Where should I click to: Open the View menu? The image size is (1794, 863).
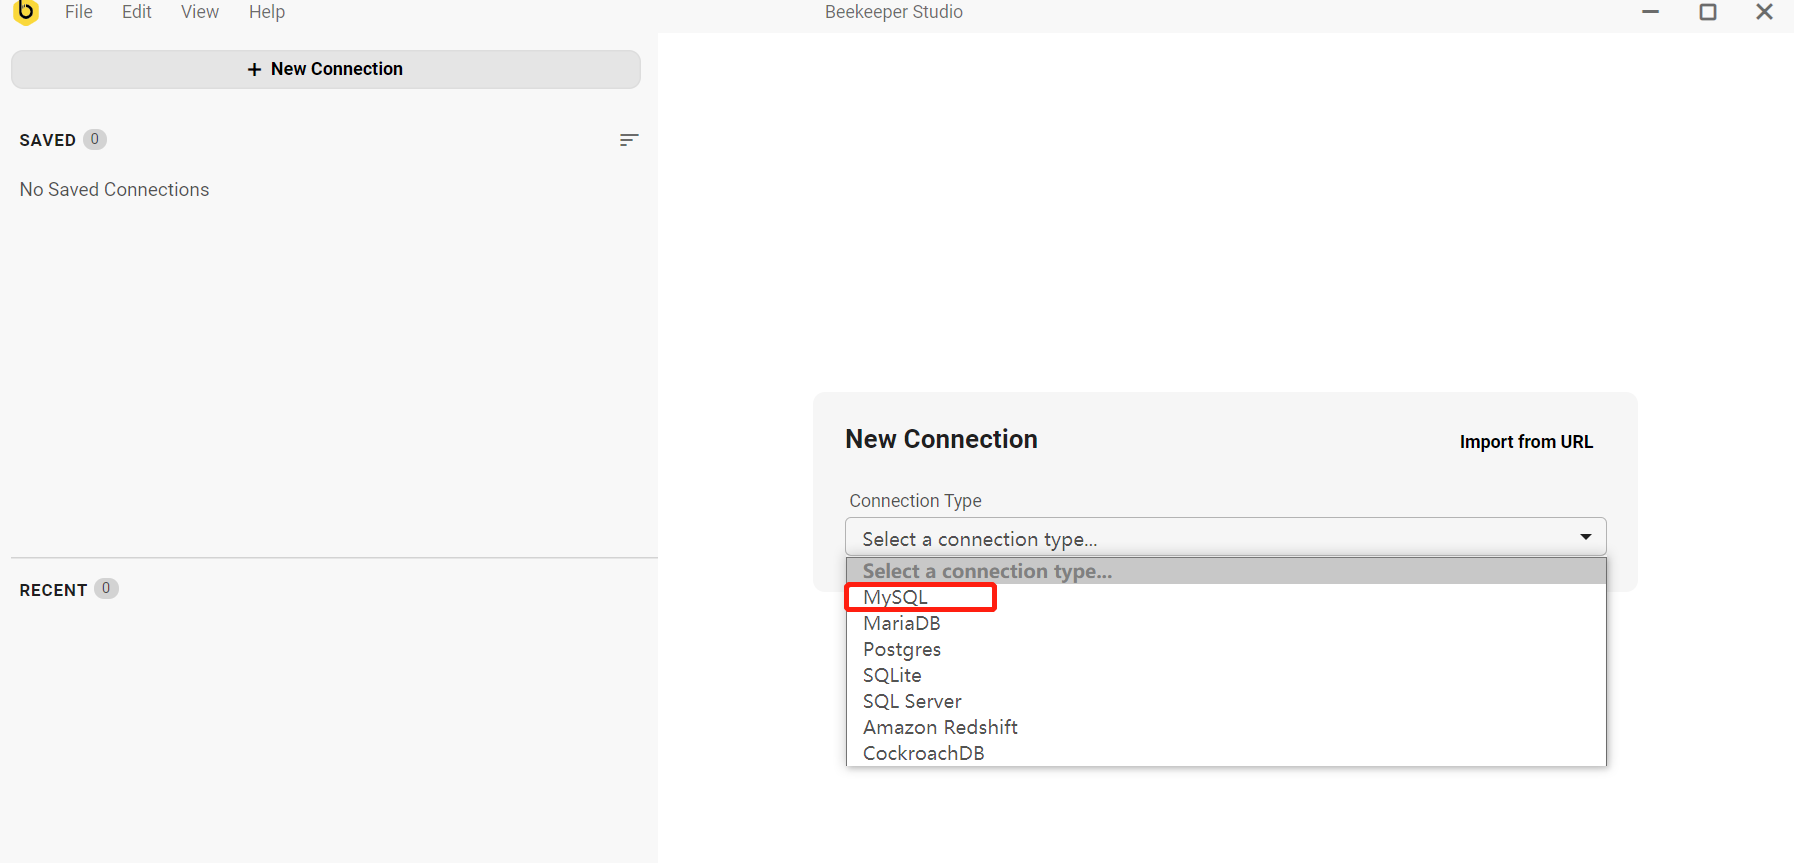[200, 12]
